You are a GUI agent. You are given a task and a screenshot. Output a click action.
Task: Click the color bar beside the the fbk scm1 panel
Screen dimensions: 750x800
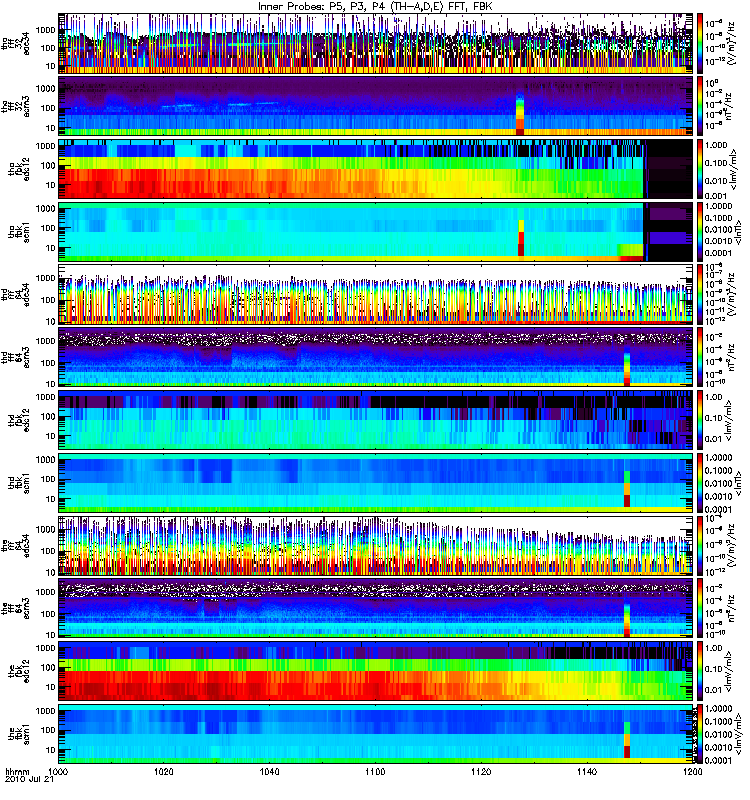pos(699,734)
